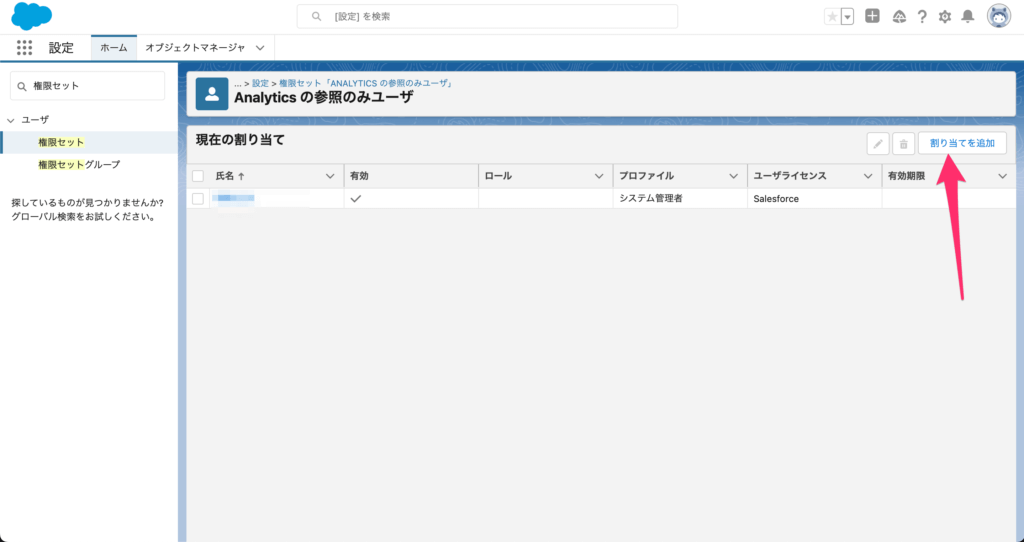
Task: Click the Analytics の参照のみユーザ page title
Action: [x=324, y=97]
